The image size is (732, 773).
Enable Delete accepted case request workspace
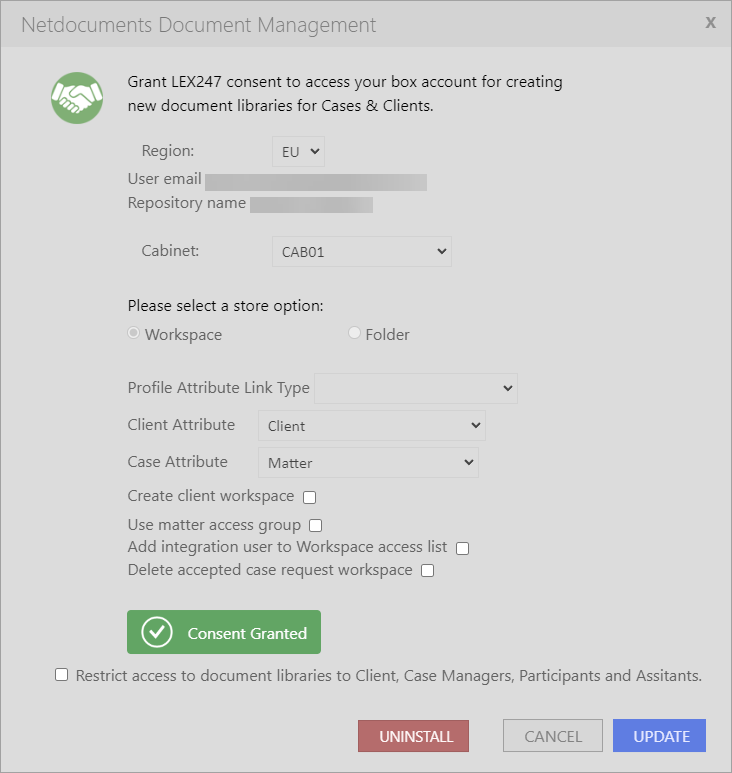(x=427, y=570)
